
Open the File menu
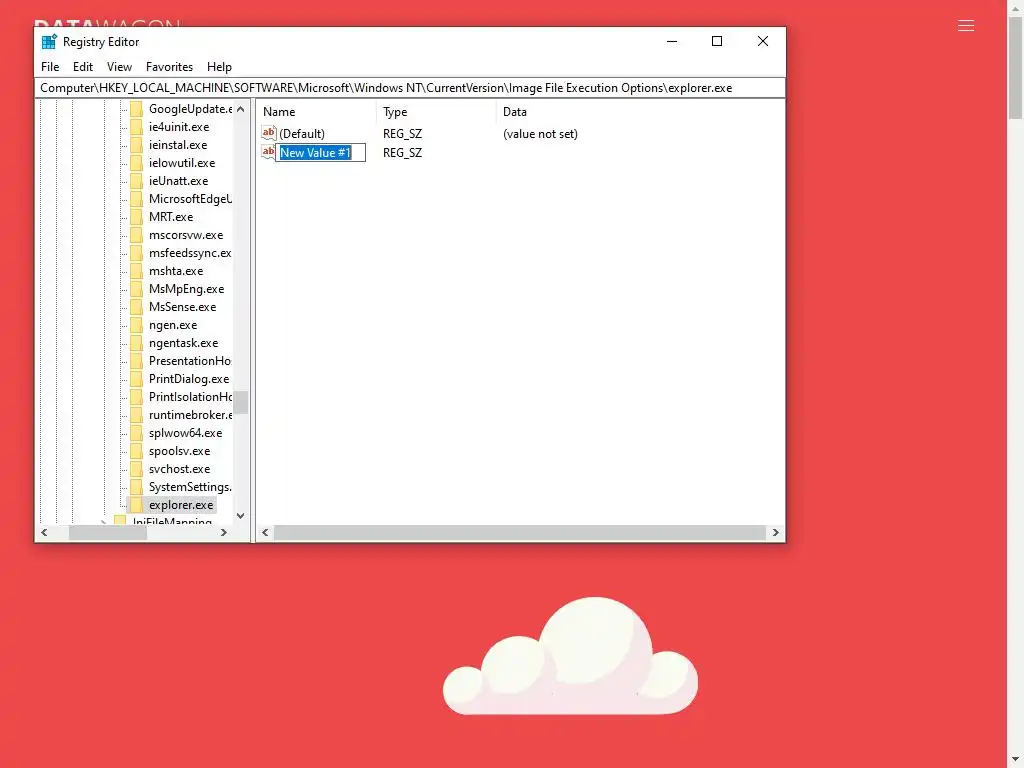pyautogui.click(x=50, y=67)
